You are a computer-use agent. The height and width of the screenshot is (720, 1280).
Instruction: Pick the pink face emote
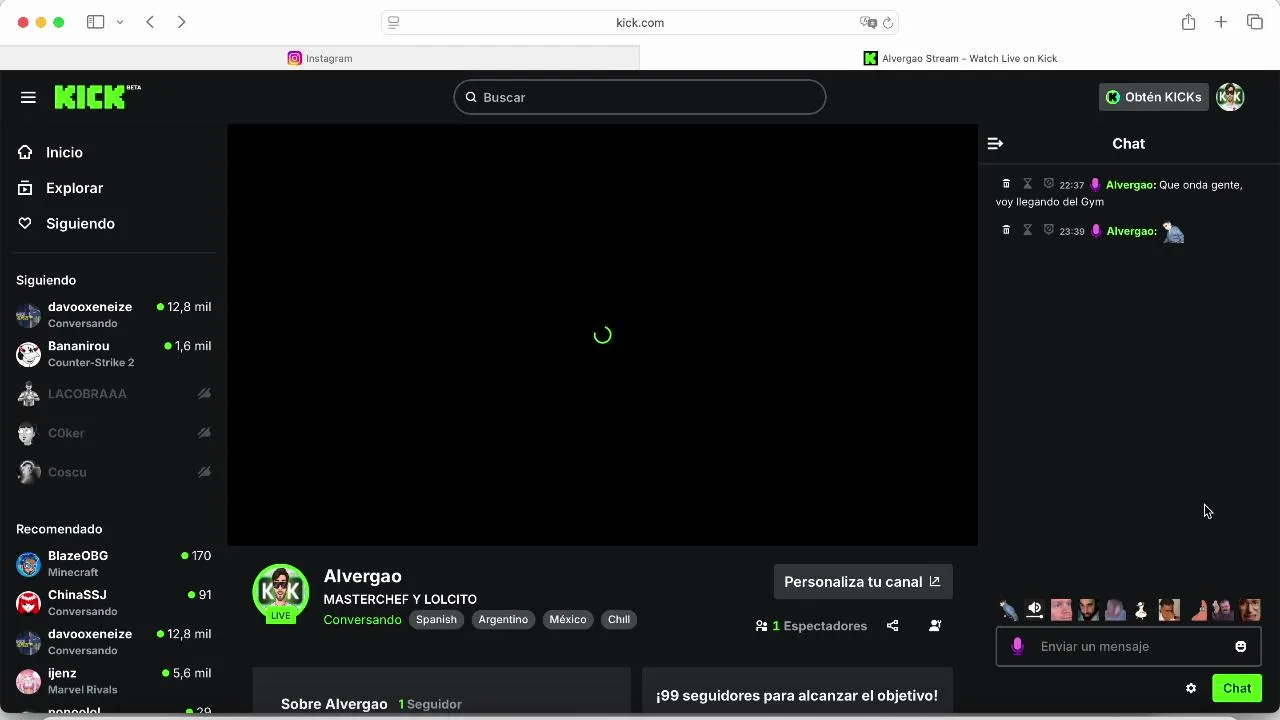point(1061,609)
